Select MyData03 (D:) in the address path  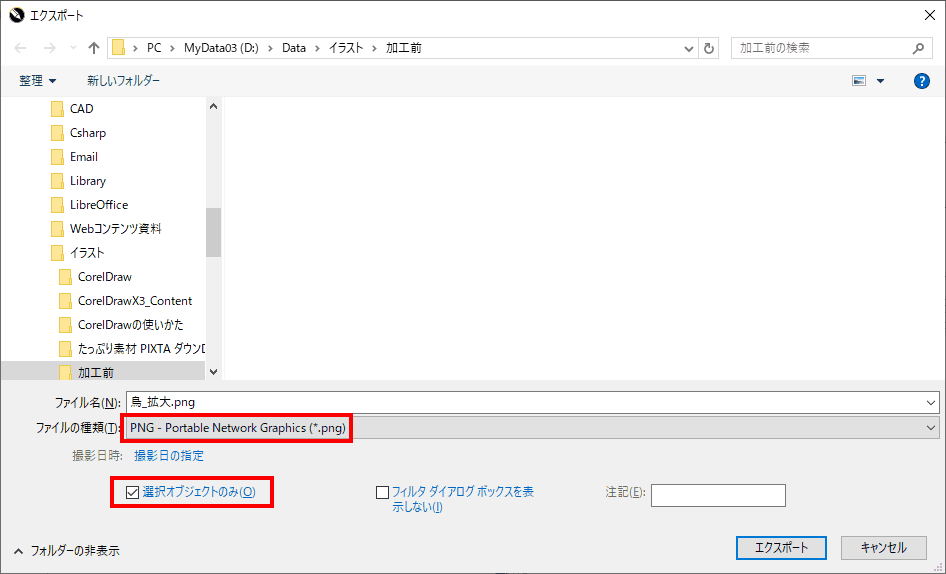221,48
